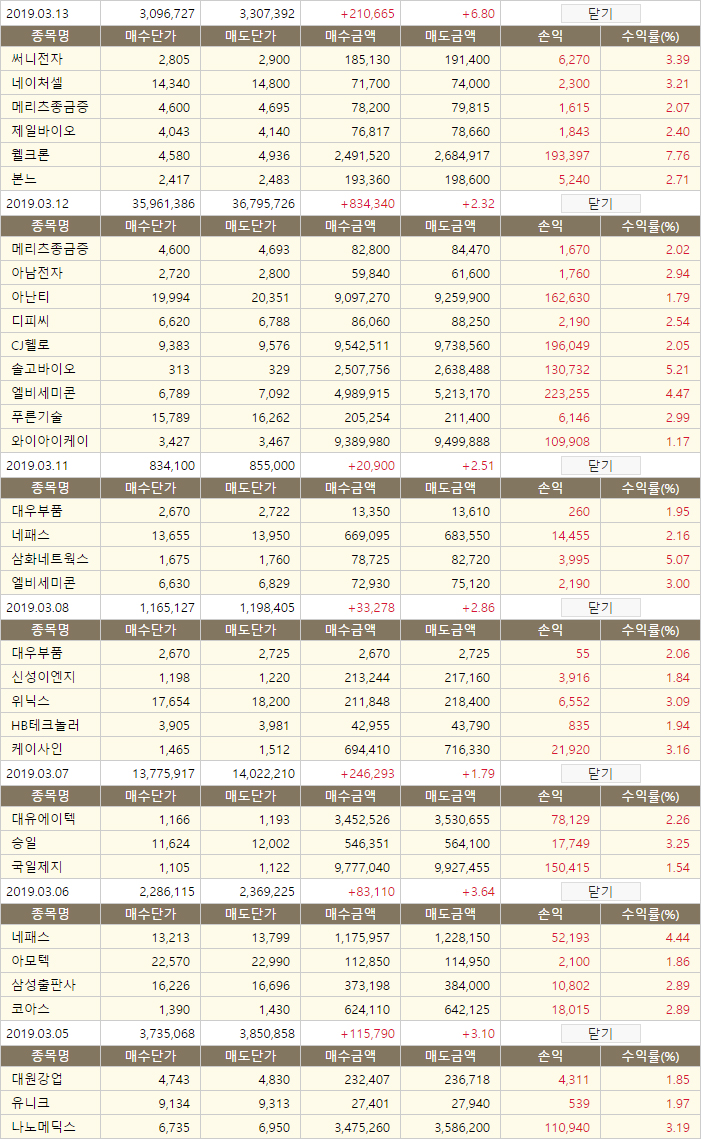Click stock name 위닉스

(x=31, y=701)
